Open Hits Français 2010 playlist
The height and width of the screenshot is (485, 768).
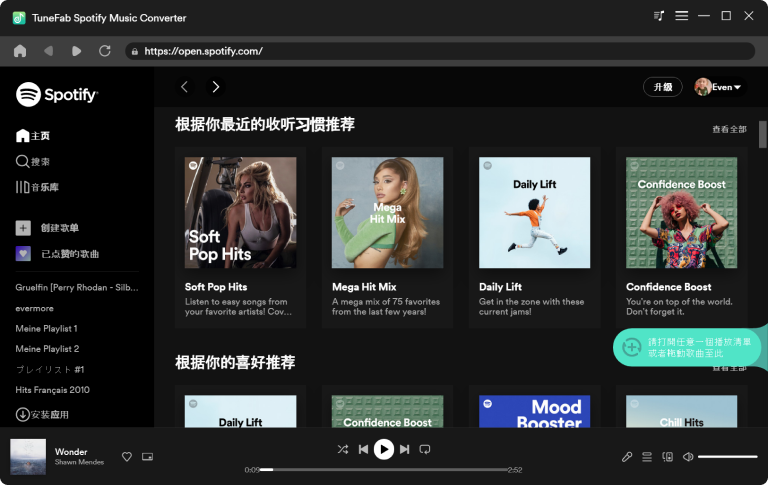point(52,390)
